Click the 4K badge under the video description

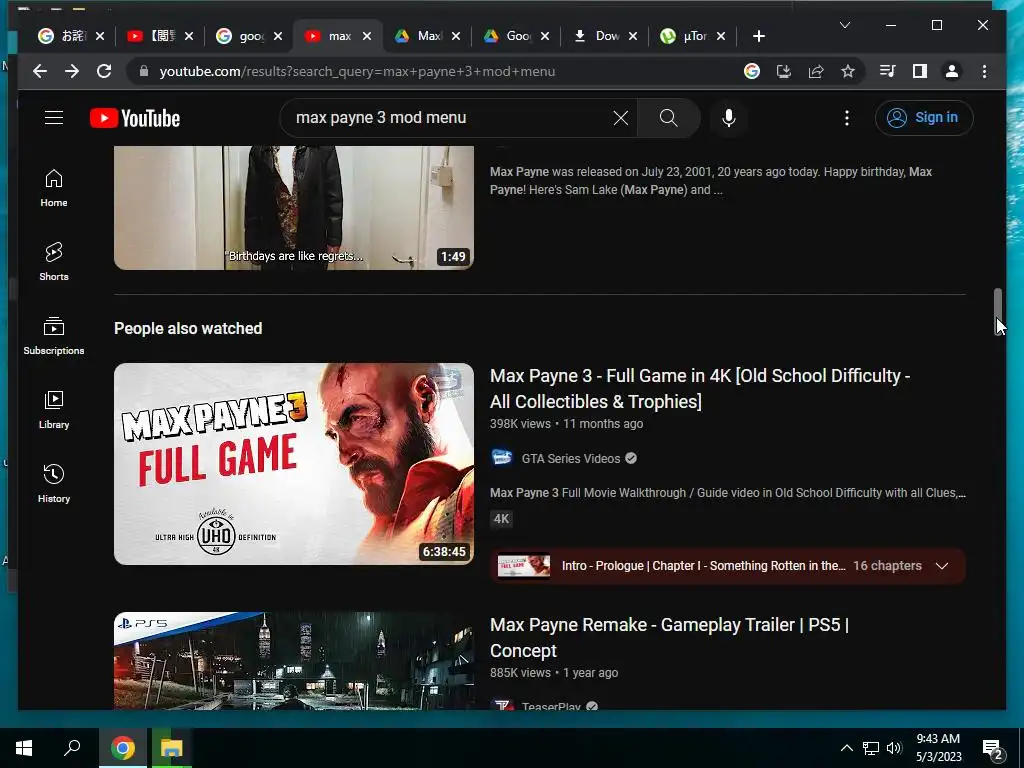tap(502, 519)
